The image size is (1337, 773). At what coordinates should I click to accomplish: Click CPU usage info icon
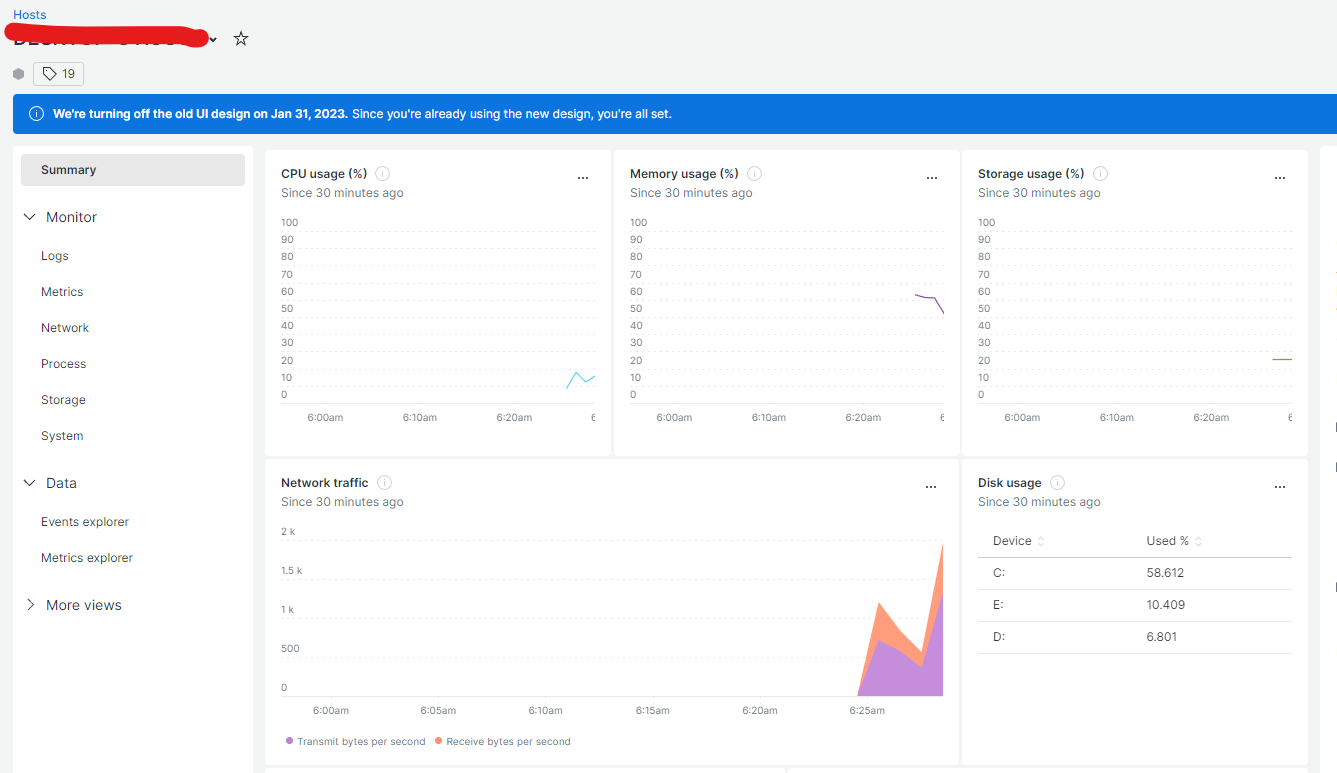382,174
